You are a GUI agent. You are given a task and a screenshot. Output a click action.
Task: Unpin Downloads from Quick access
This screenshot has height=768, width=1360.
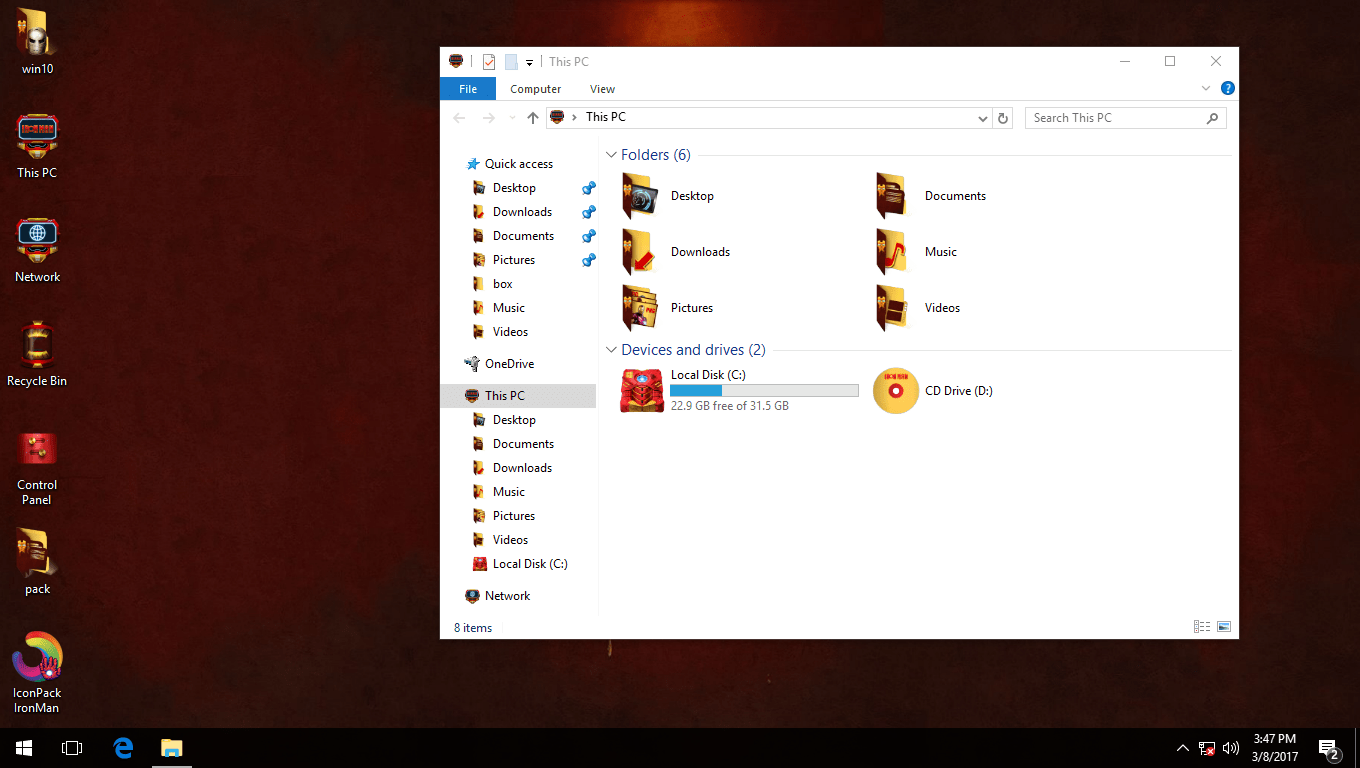point(588,211)
